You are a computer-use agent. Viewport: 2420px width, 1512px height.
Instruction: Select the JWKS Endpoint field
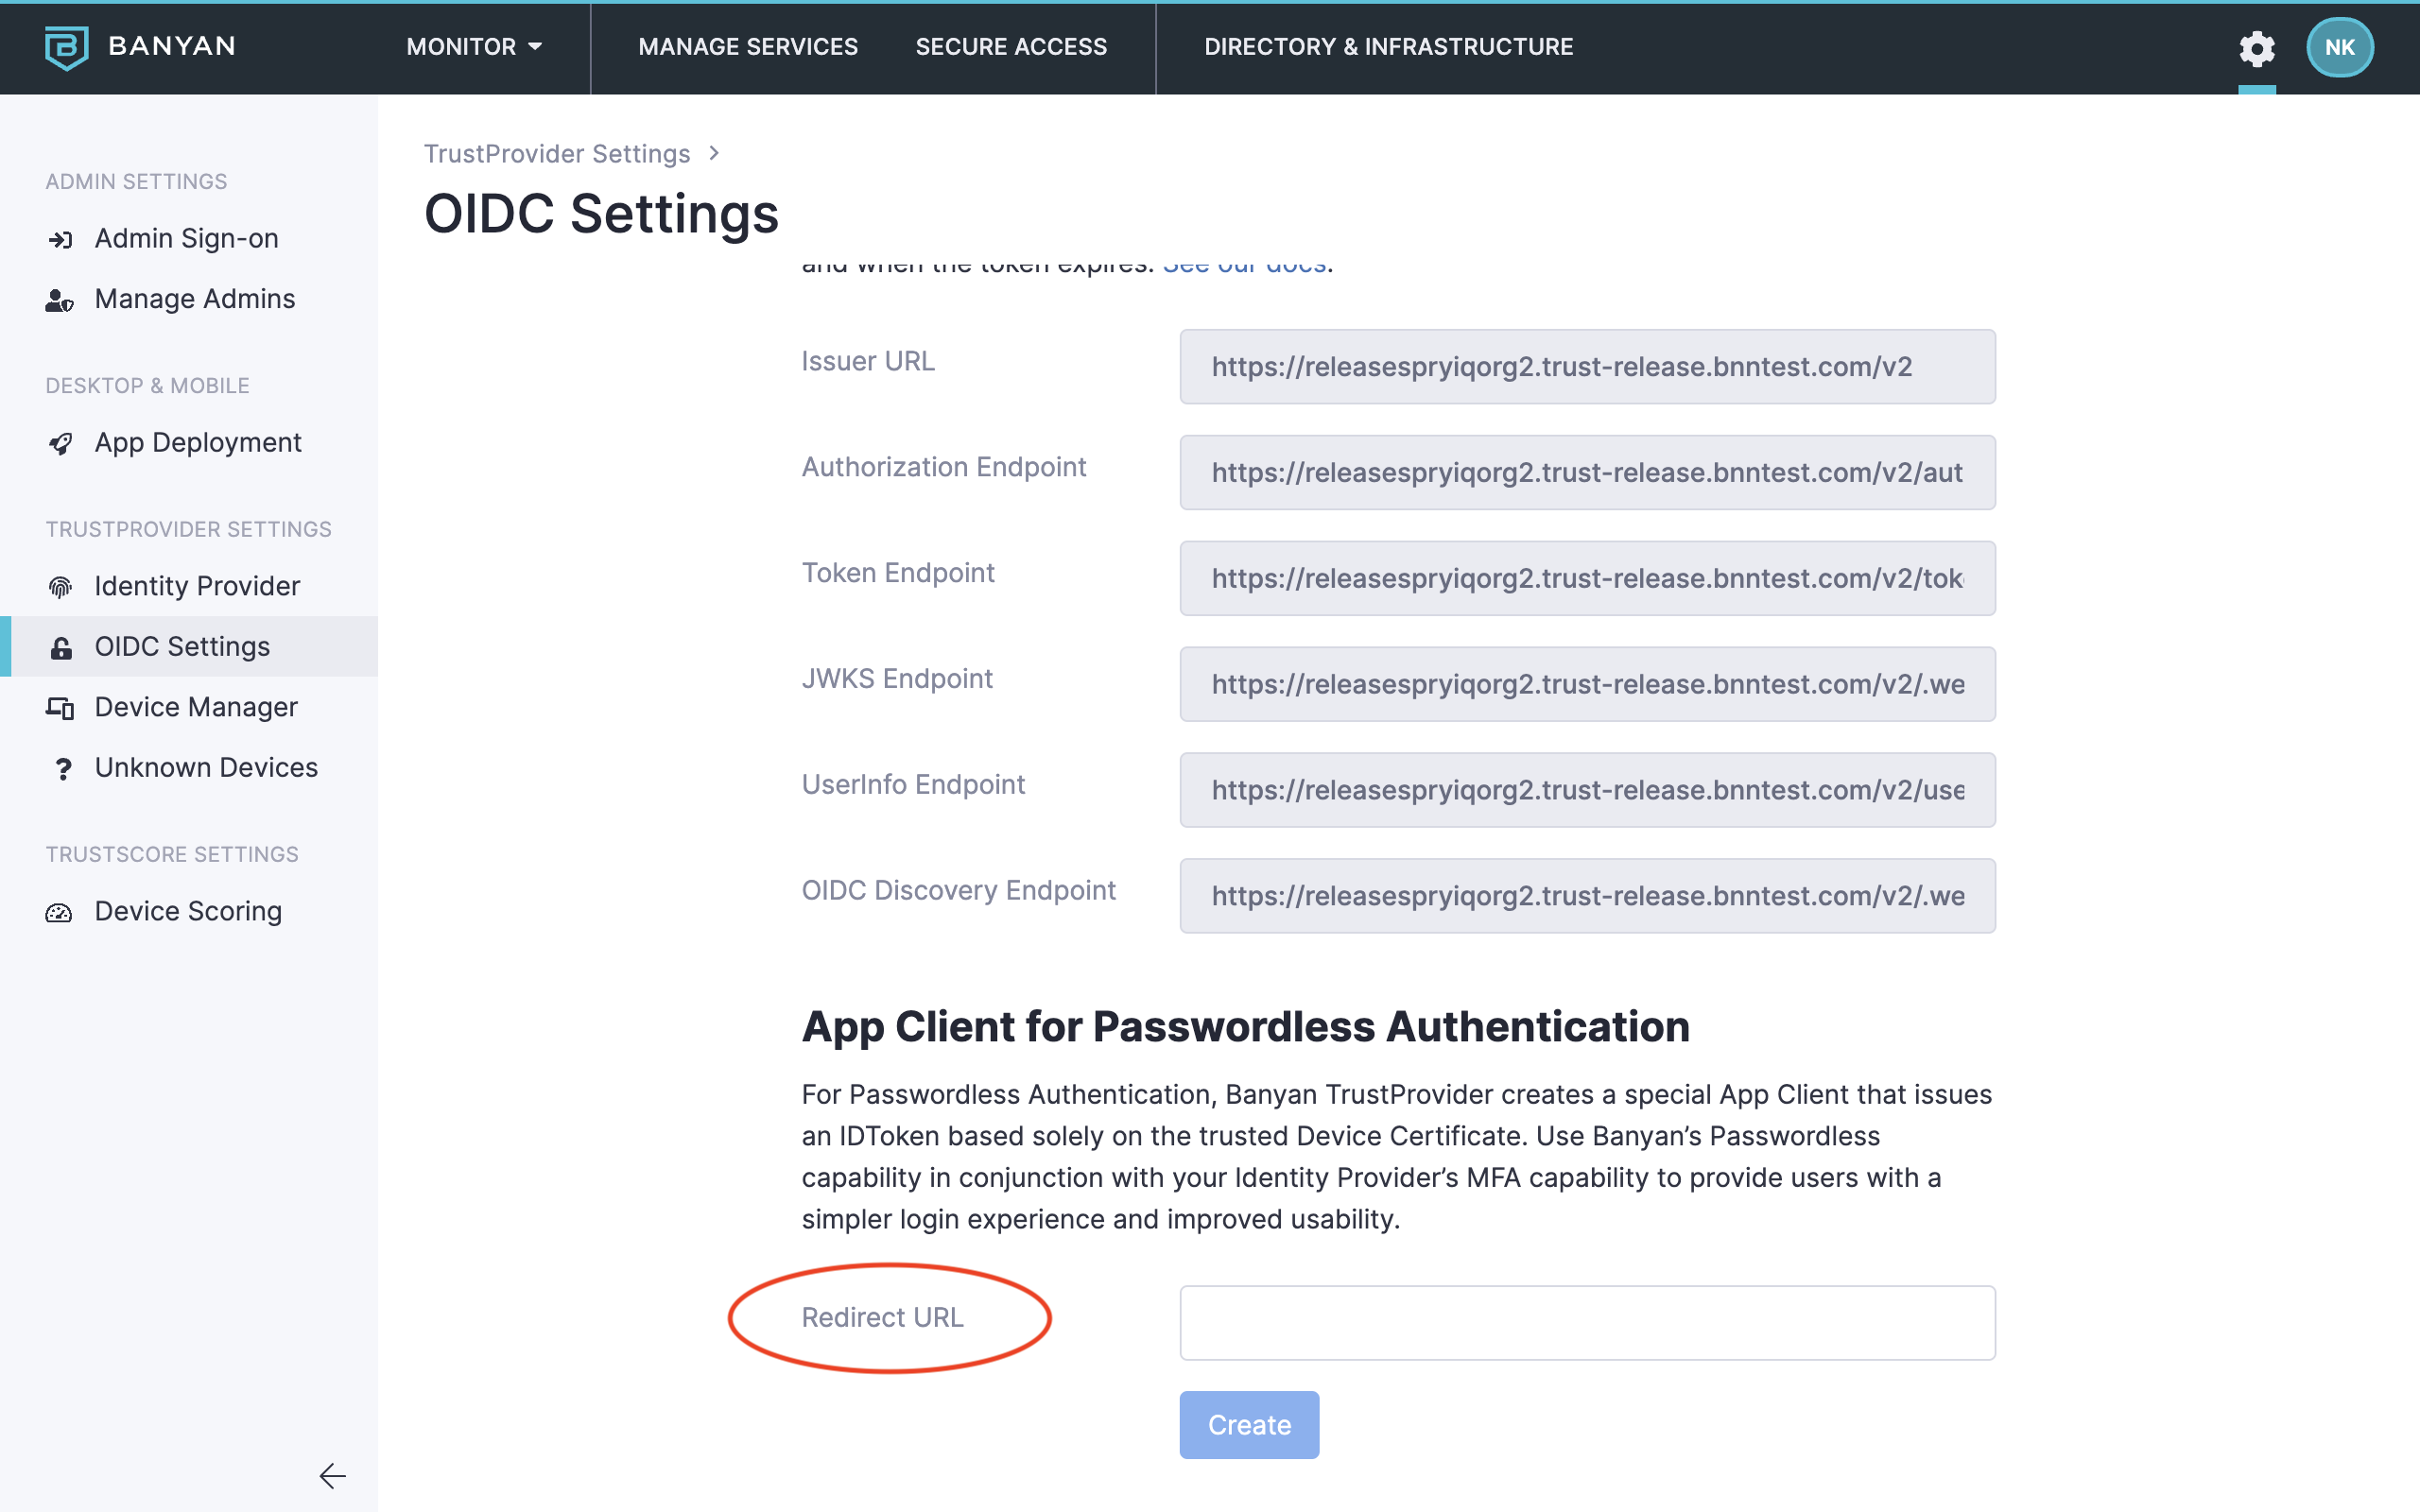coord(1587,684)
